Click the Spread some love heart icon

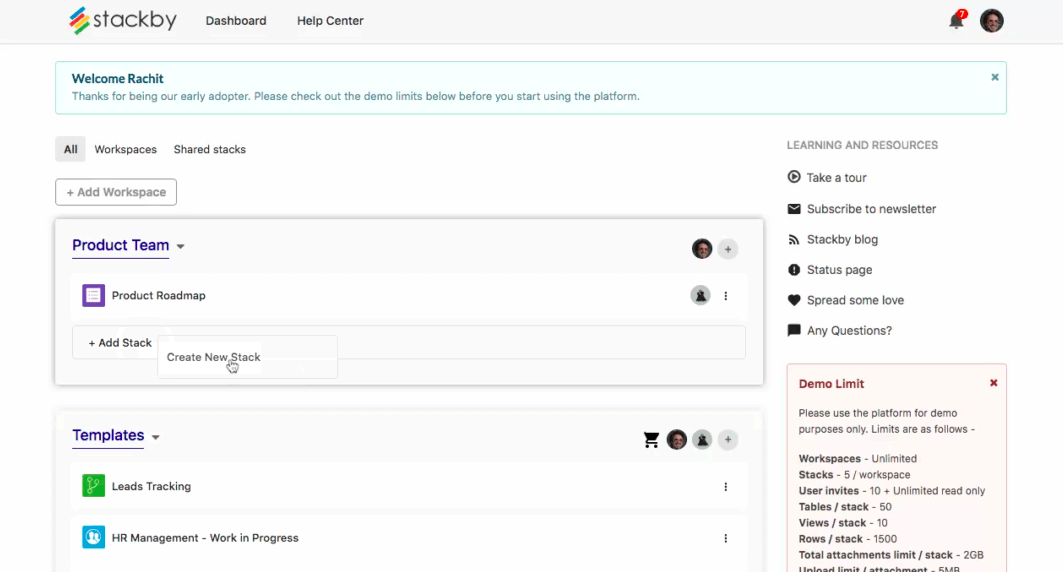[794, 300]
